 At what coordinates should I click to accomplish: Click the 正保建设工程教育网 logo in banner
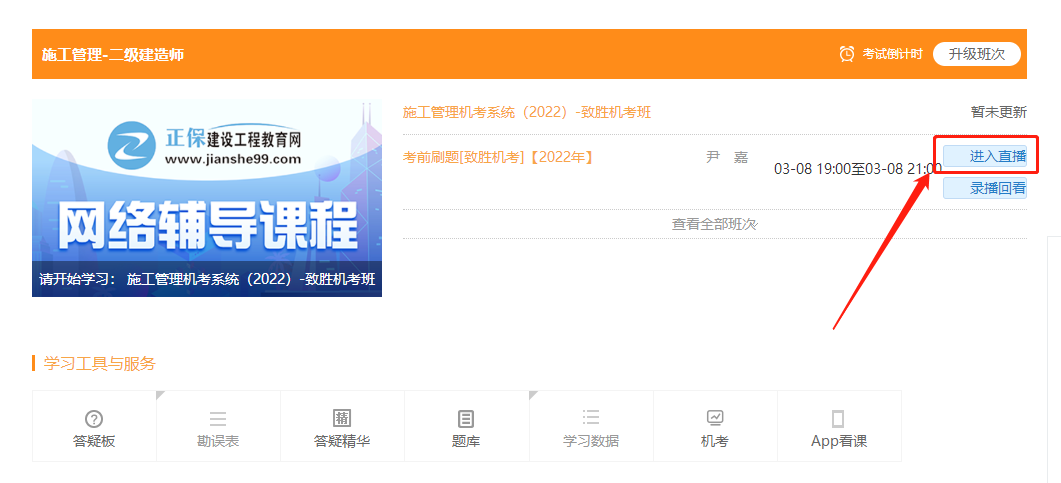click(207, 145)
